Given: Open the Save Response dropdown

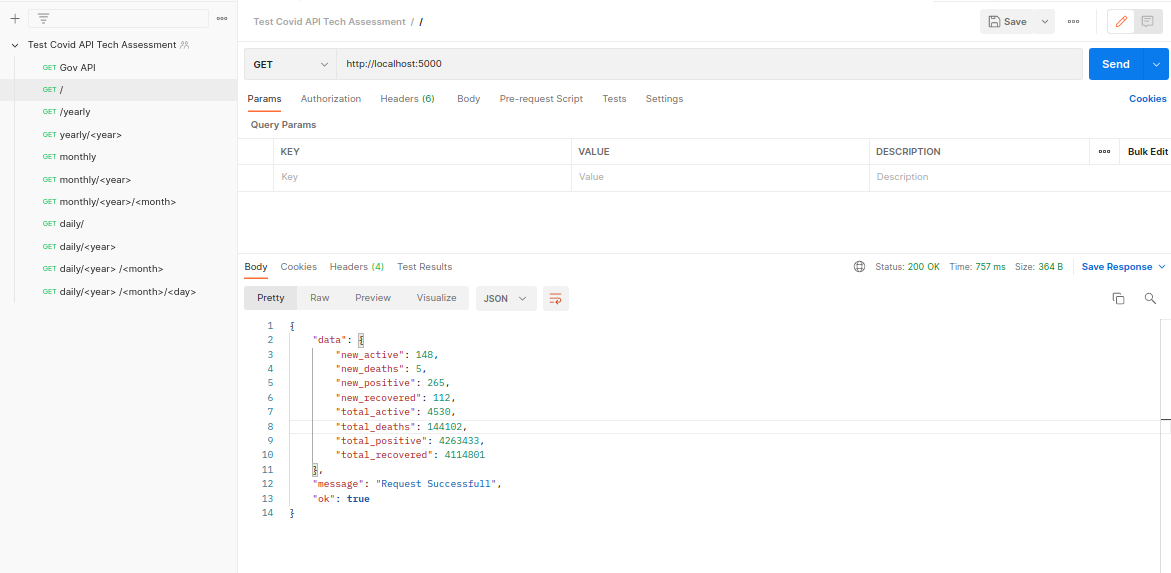Looking at the screenshot, I should click(x=1123, y=267).
